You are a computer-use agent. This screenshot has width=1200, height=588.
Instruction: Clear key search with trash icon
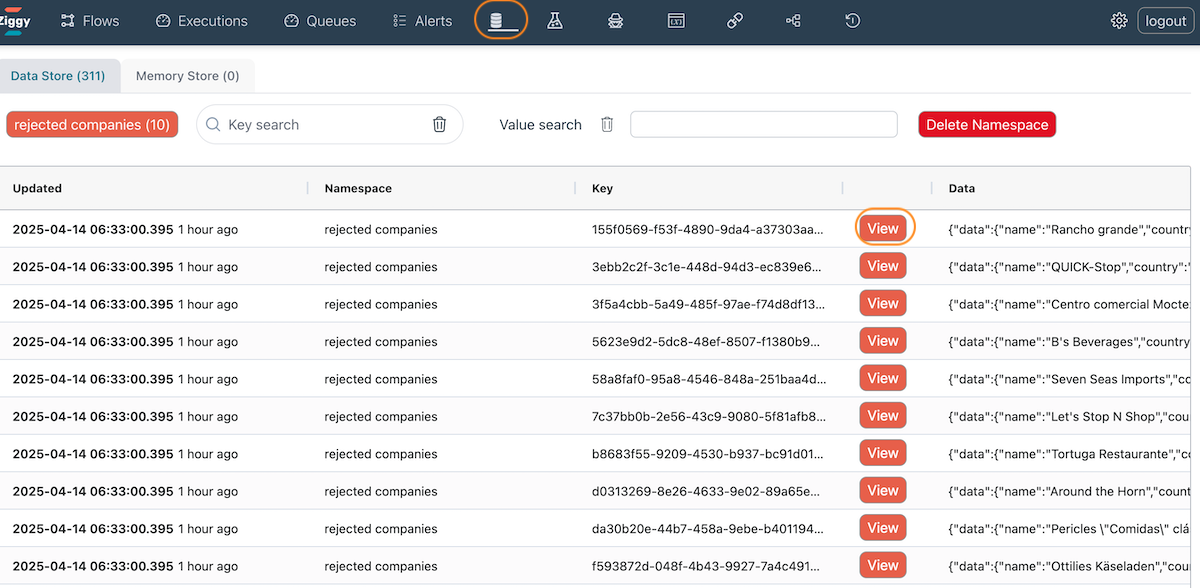(439, 125)
